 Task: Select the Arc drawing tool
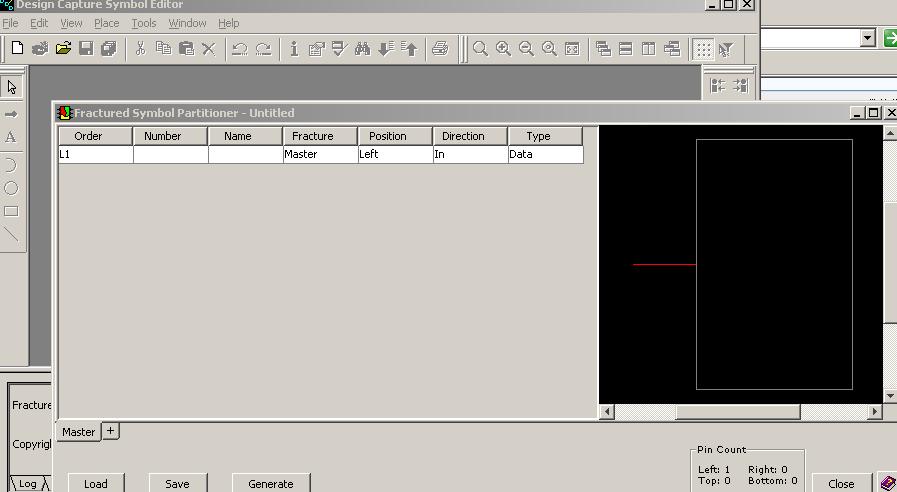click(x=11, y=165)
